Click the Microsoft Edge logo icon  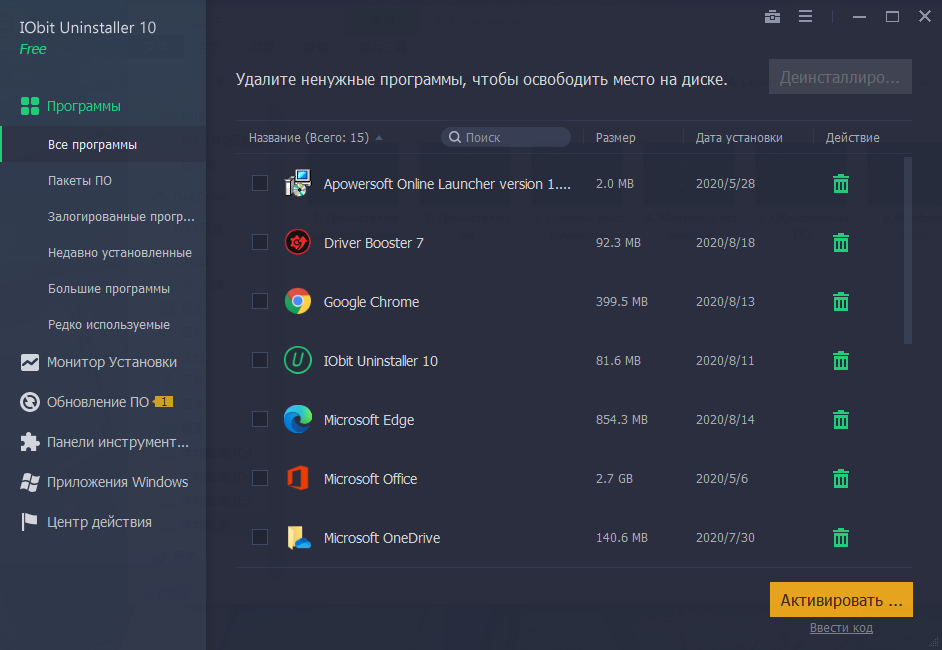(297, 419)
